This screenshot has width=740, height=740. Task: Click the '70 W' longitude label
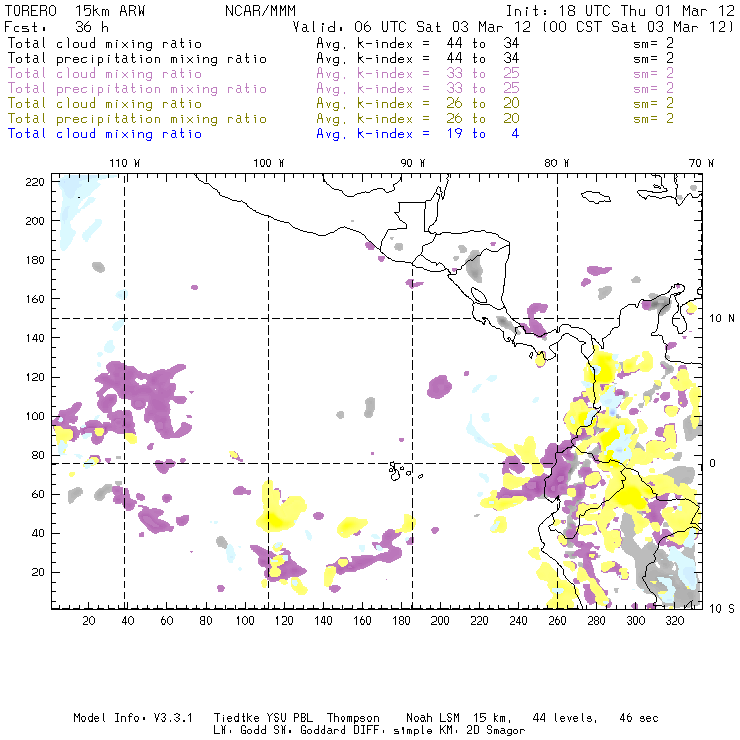[701, 163]
